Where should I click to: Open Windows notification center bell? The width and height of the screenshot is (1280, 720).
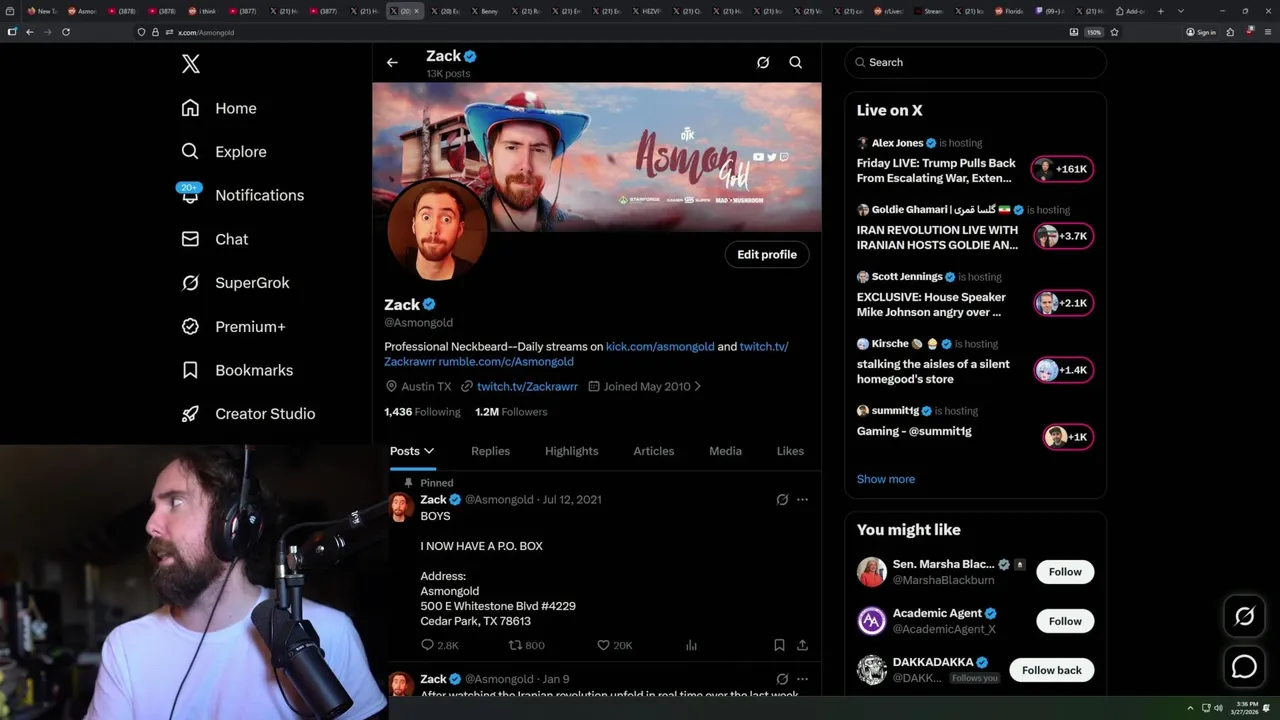(1267, 708)
